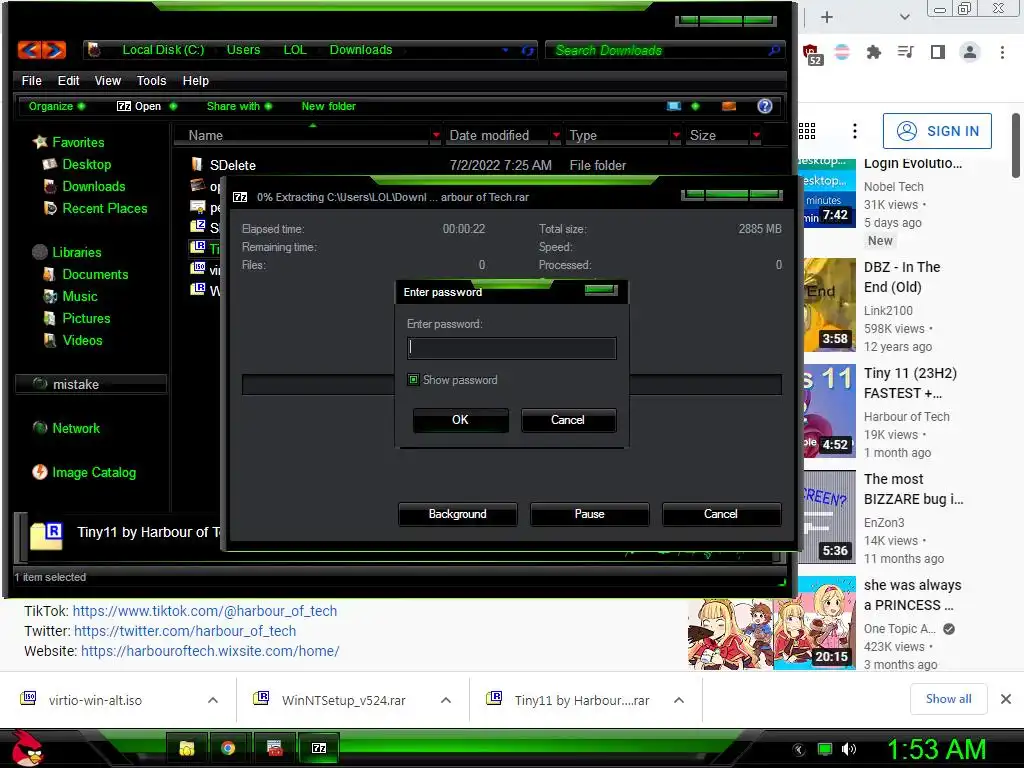The height and width of the screenshot is (768, 1024).
Task: Open the YouTube apps grid icon
Action: [807, 131]
